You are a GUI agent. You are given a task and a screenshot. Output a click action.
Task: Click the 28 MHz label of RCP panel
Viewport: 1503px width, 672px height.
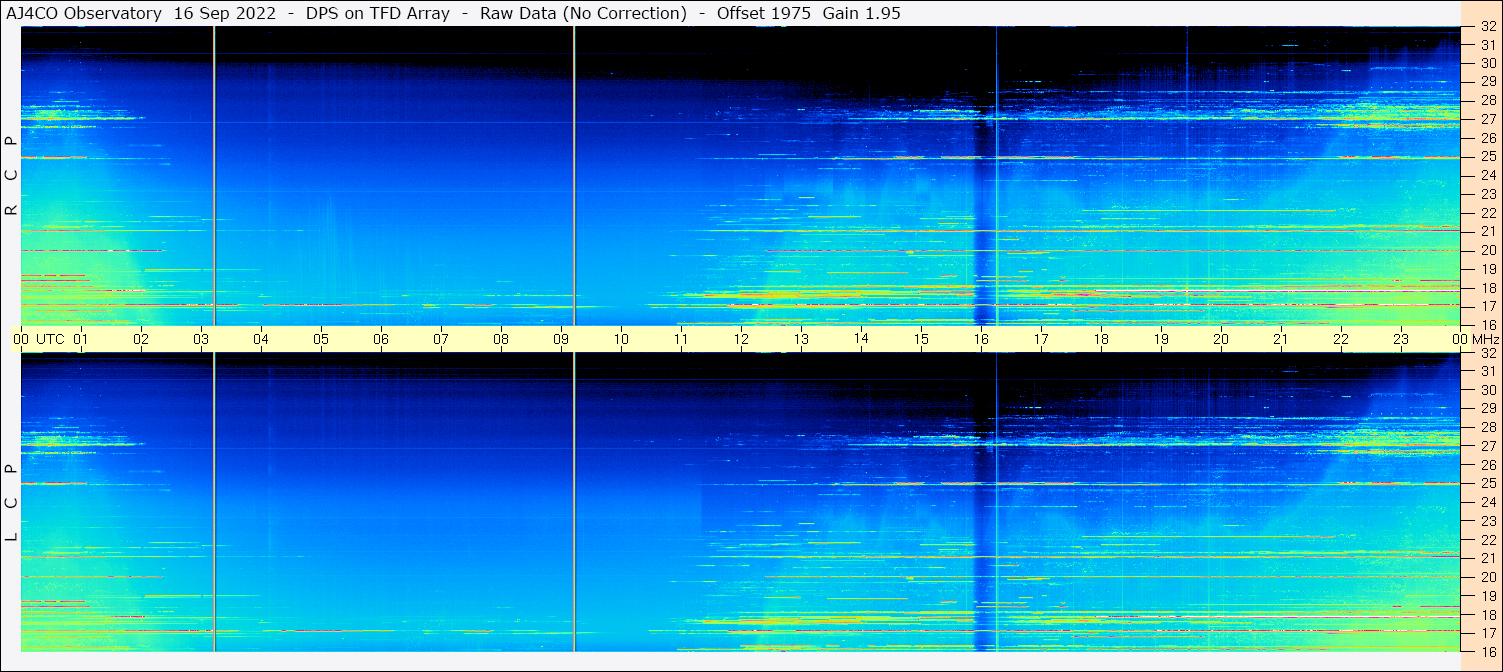(1487, 100)
